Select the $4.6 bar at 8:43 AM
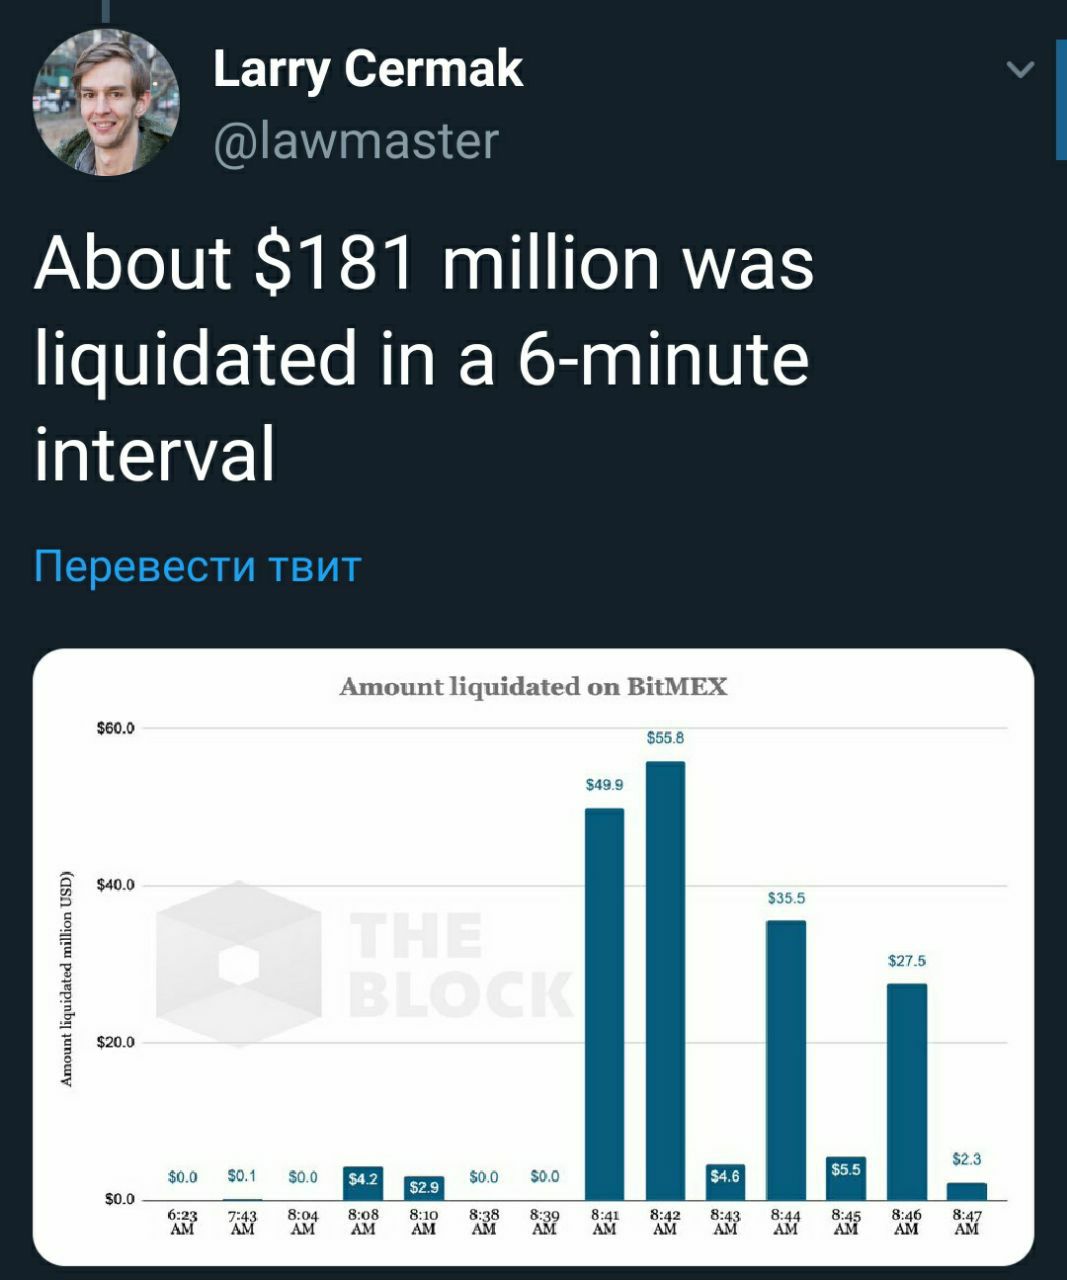Image resolution: width=1067 pixels, height=1280 pixels. pos(725,1181)
